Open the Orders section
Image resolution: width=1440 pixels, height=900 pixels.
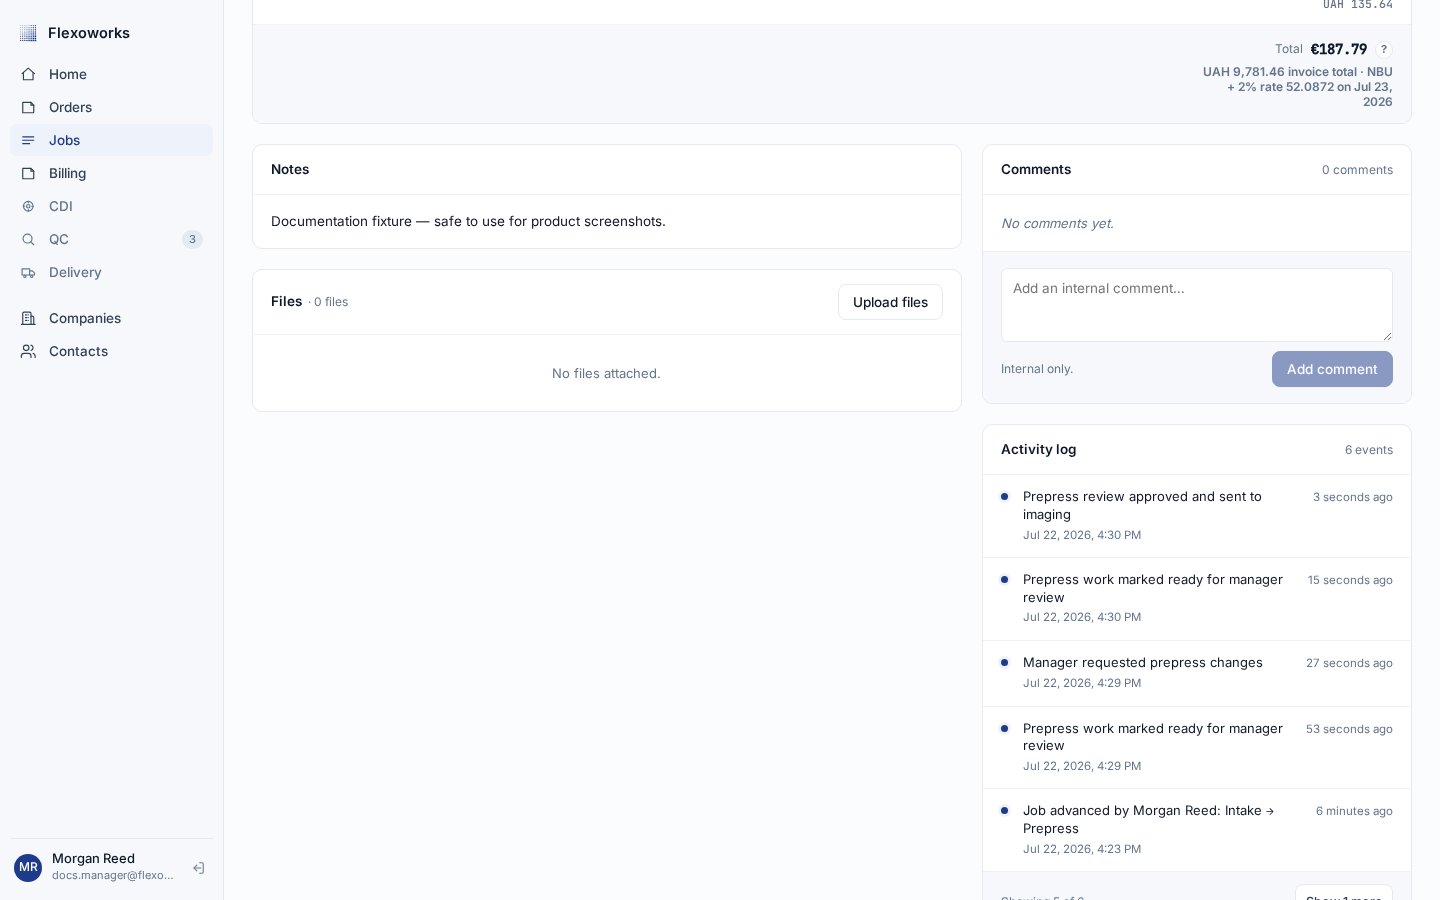pyautogui.click(x=111, y=107)
